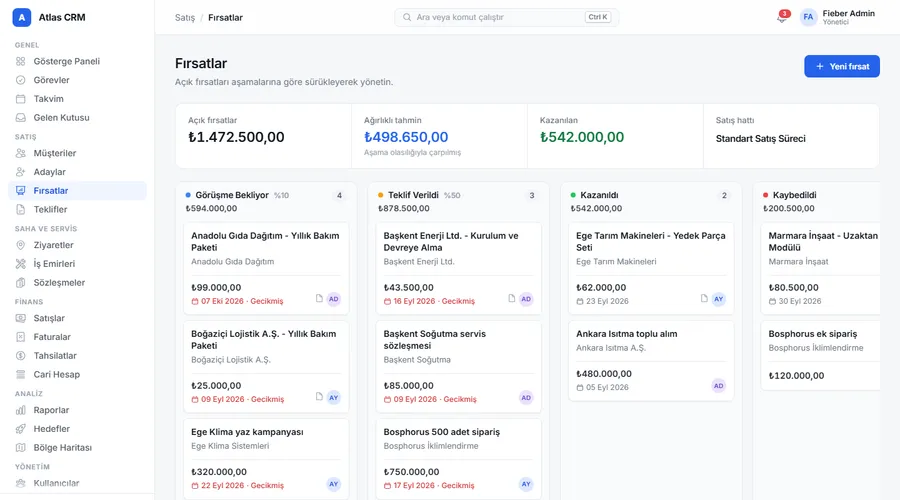Click Kazanıldı column header
900x500 pixels.
click(x=599, y=195)
